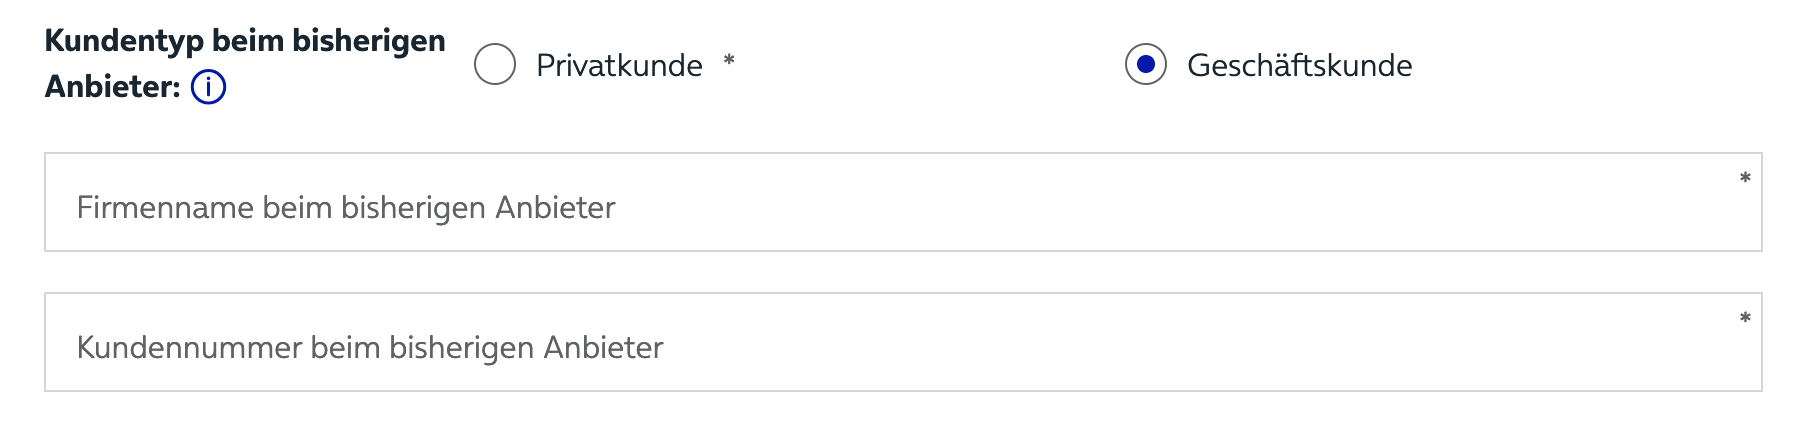Switch customer type to Privatkunde
This screenshot has width=1820, height=428.
(x=495, y=64)
